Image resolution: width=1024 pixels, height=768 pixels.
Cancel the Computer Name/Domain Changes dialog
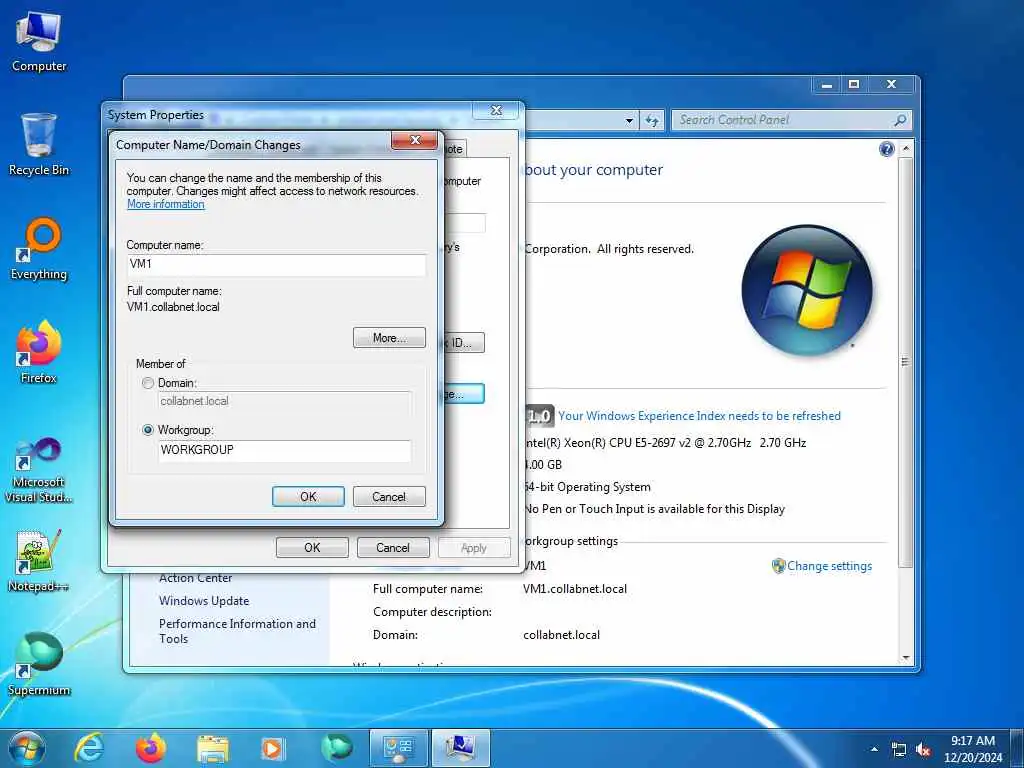tap(389, 497)
